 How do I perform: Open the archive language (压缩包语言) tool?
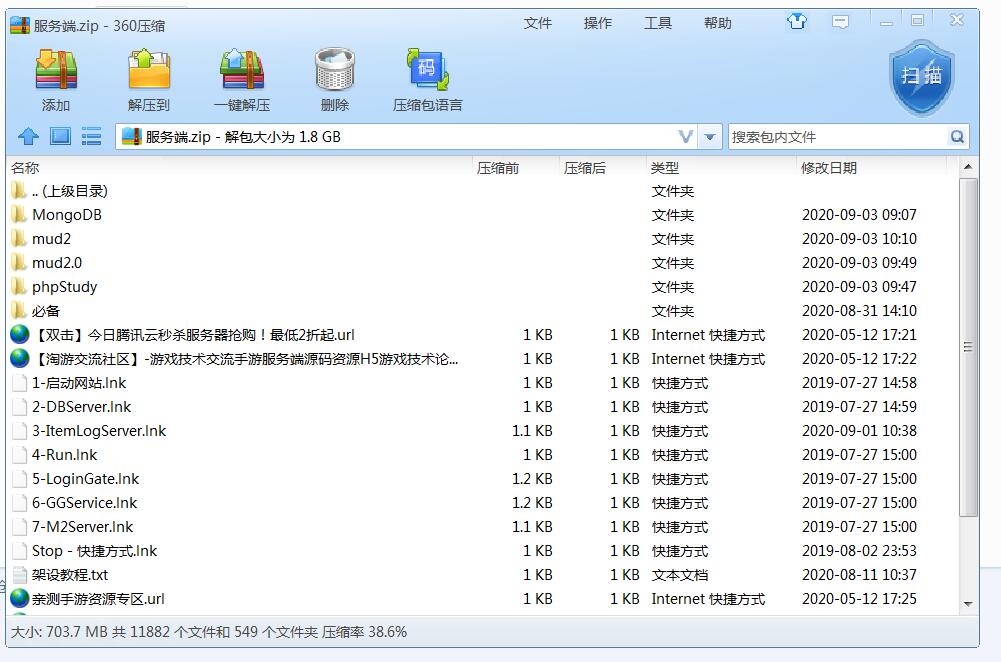click(x=427, y=72)
